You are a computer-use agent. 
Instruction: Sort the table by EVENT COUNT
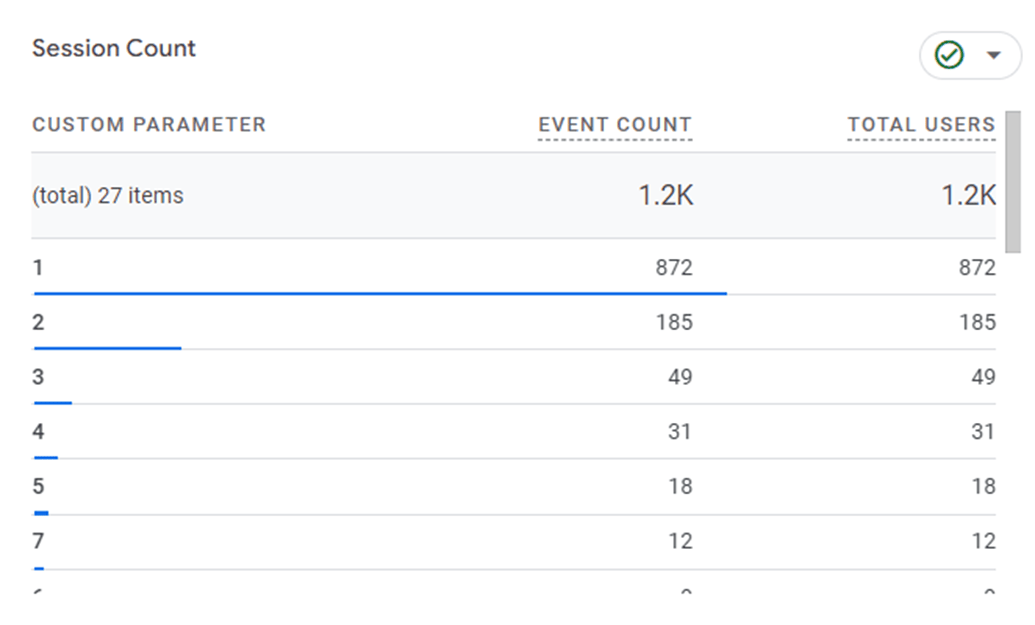pyautogui.click(x=615, y=124)
